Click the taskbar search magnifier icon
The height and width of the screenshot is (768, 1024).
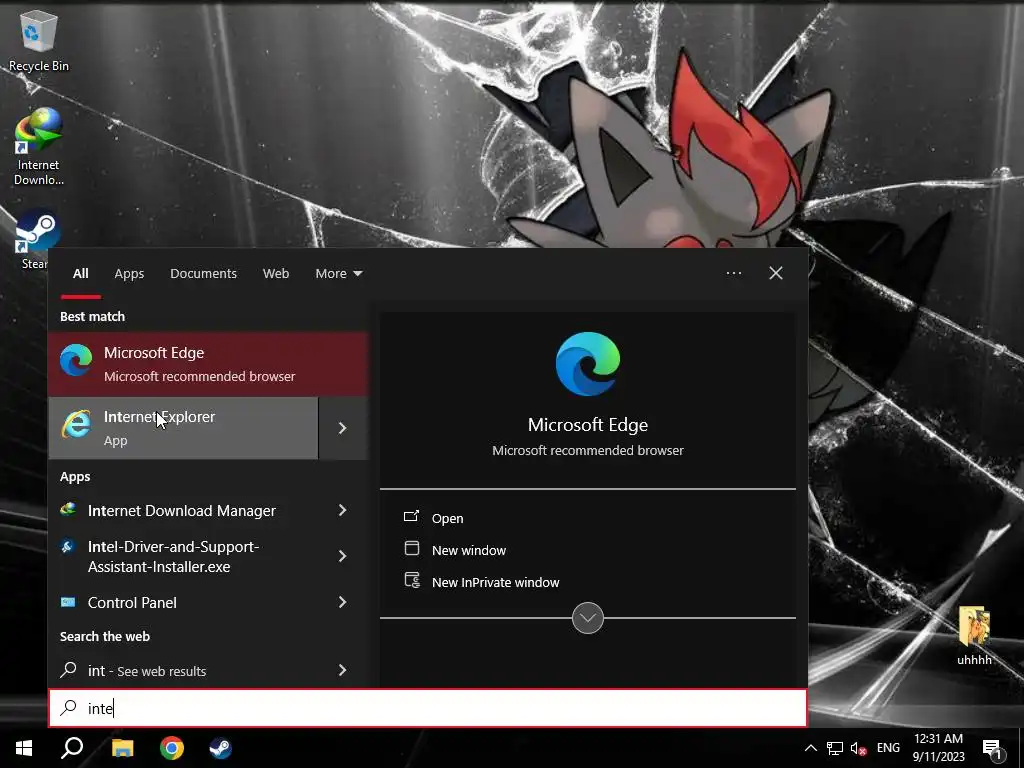(x=72, y=748)
